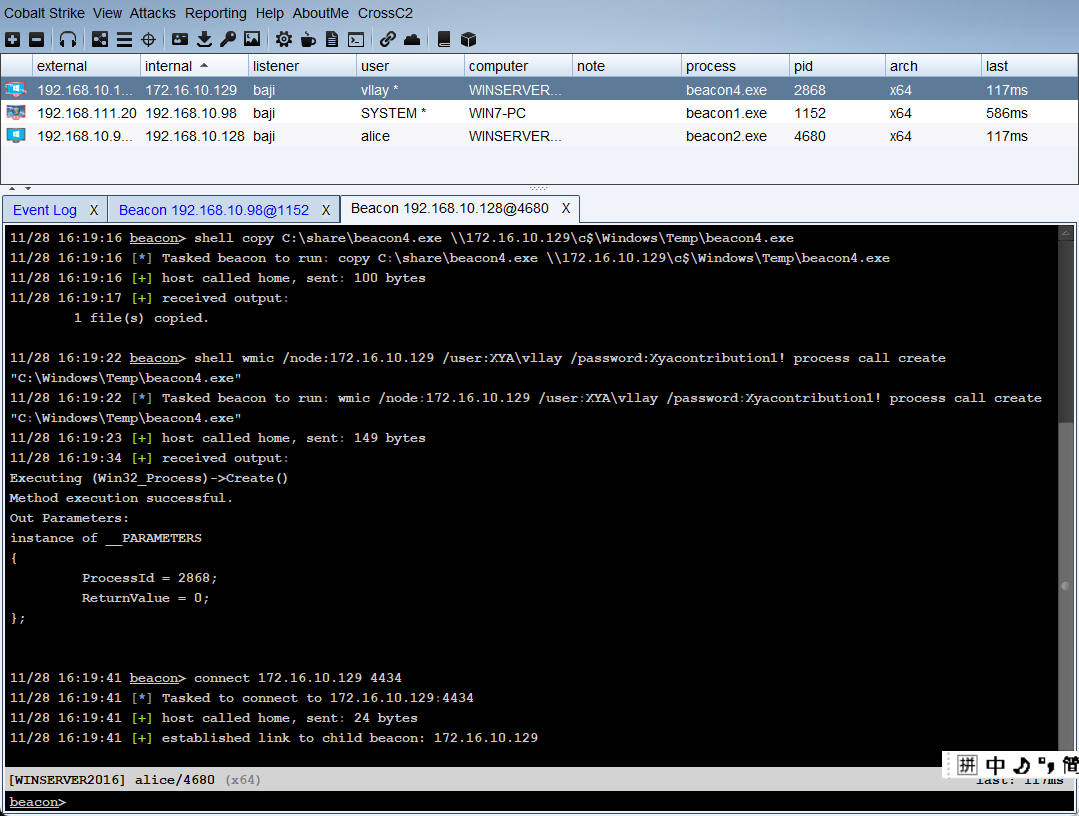
Task: Open the Help menu
Action: [x=269, y=13]
